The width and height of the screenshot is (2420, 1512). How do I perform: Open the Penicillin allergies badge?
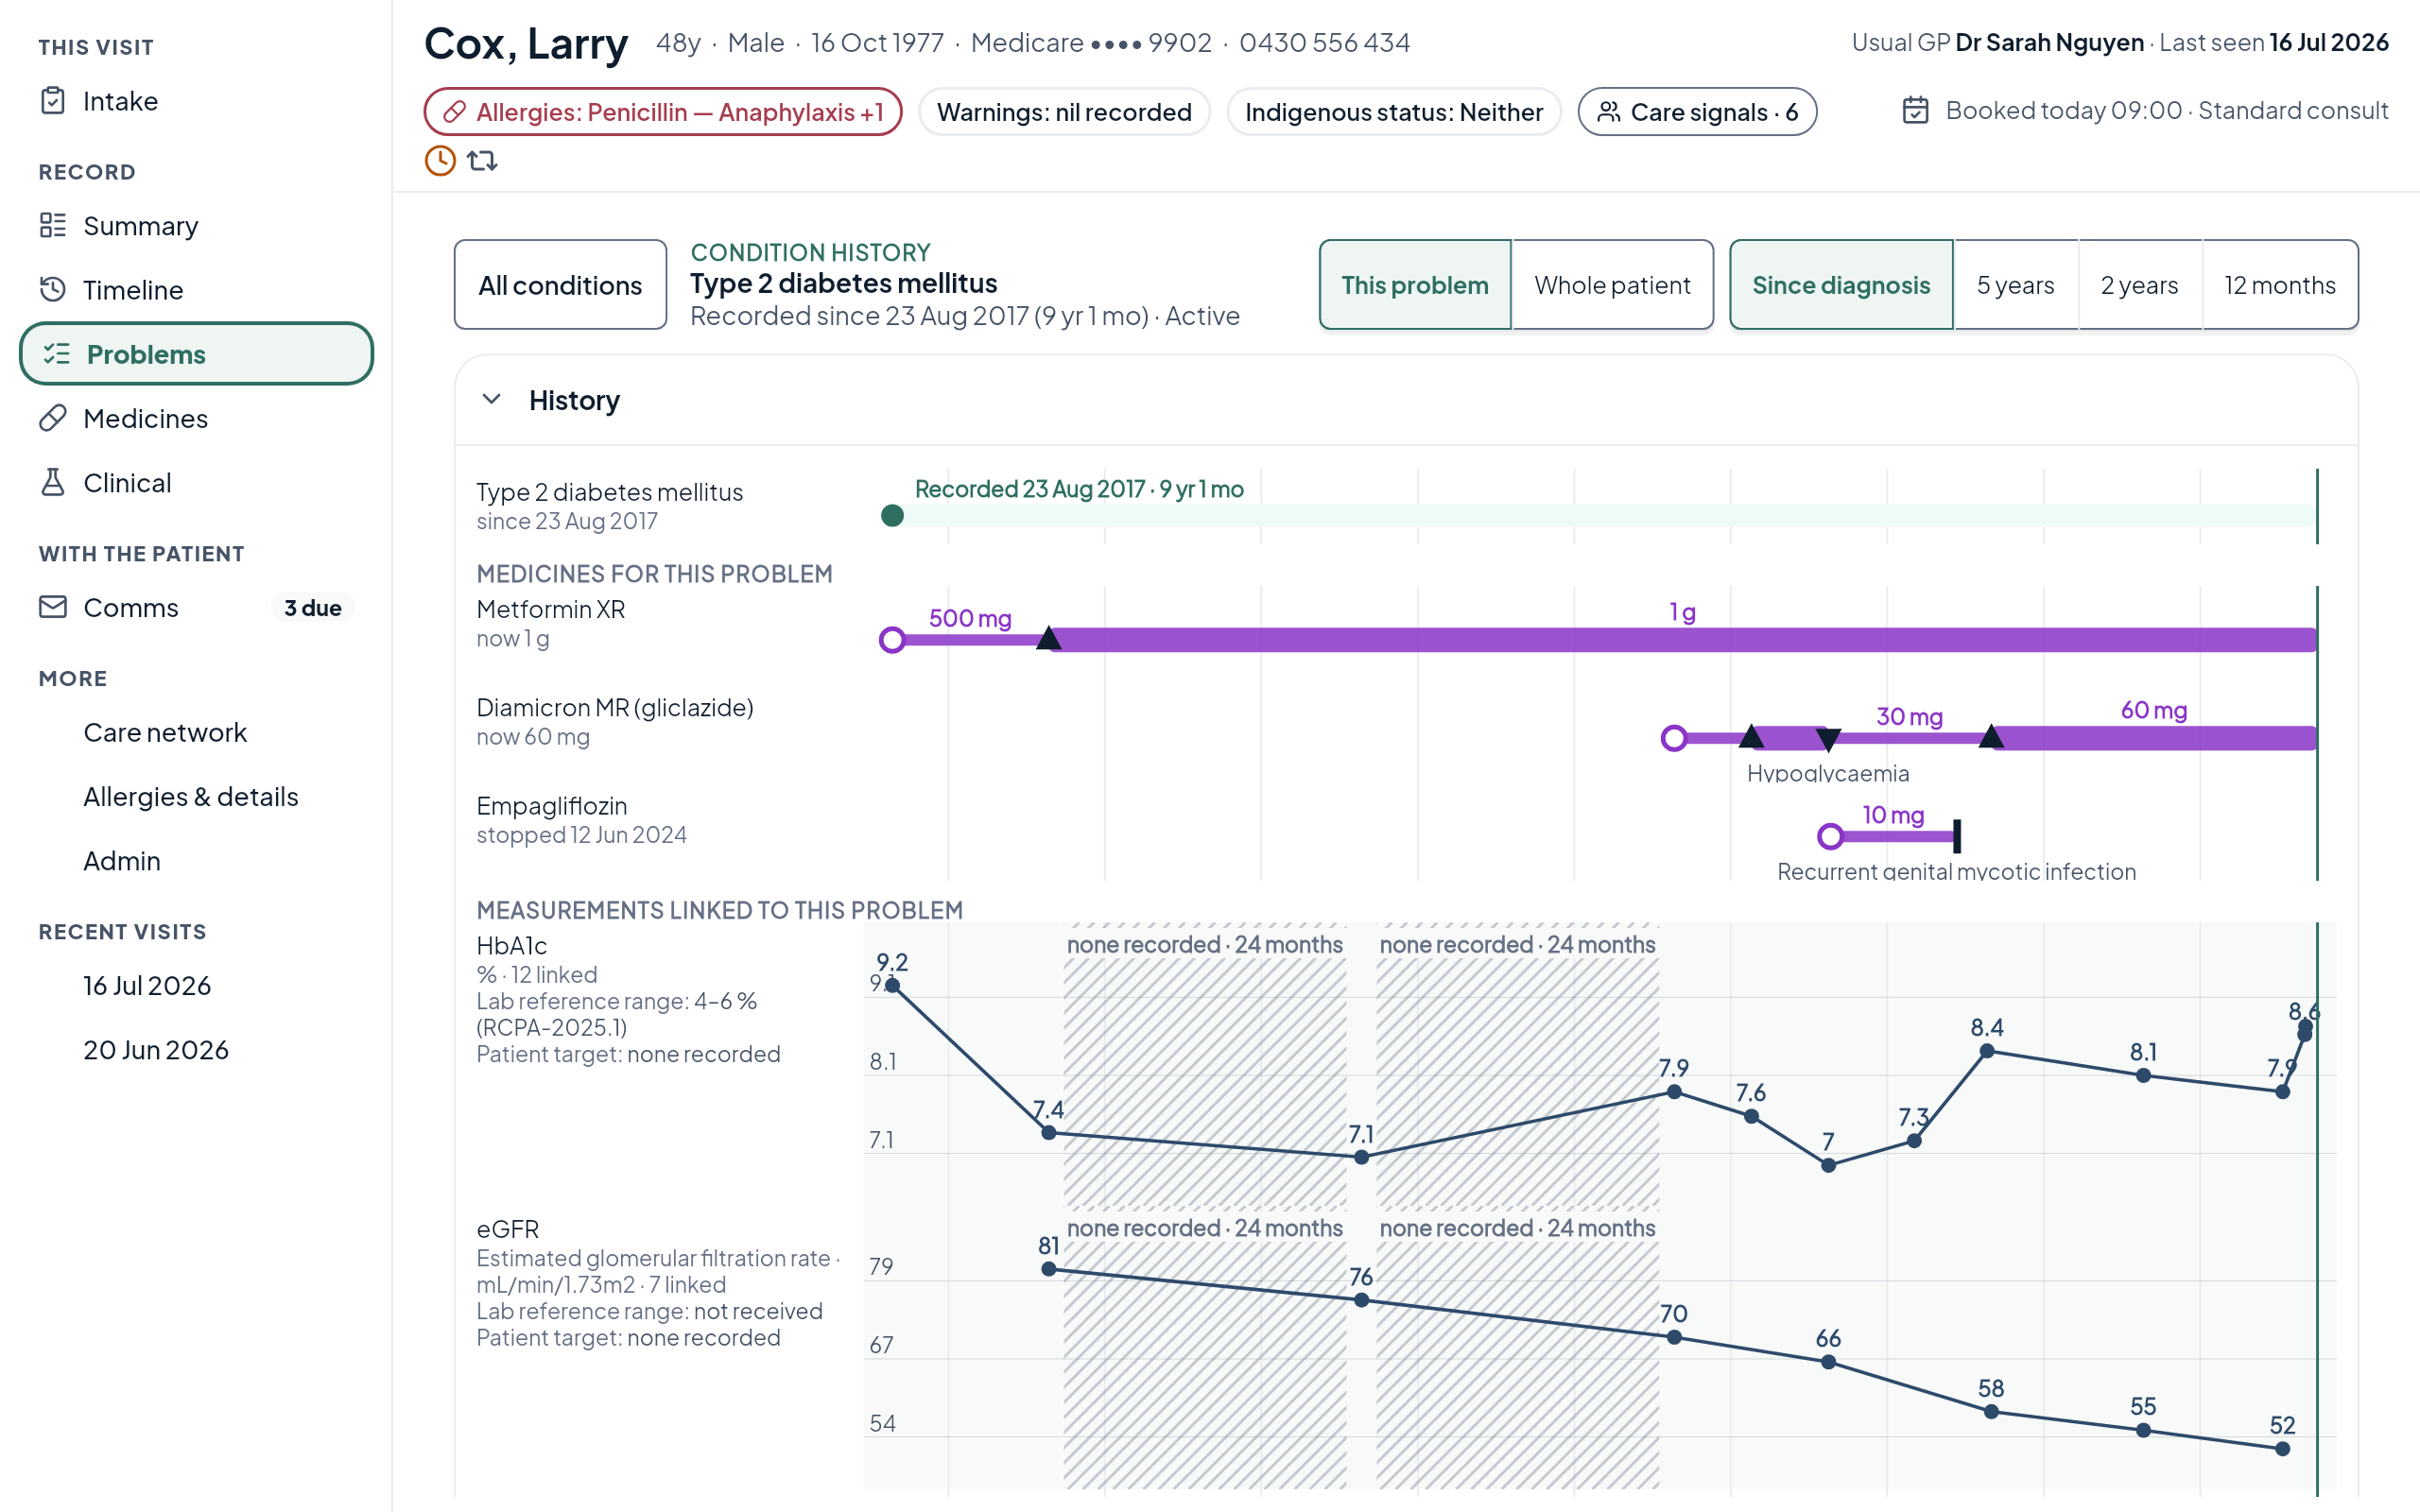(x=662, y=112)
